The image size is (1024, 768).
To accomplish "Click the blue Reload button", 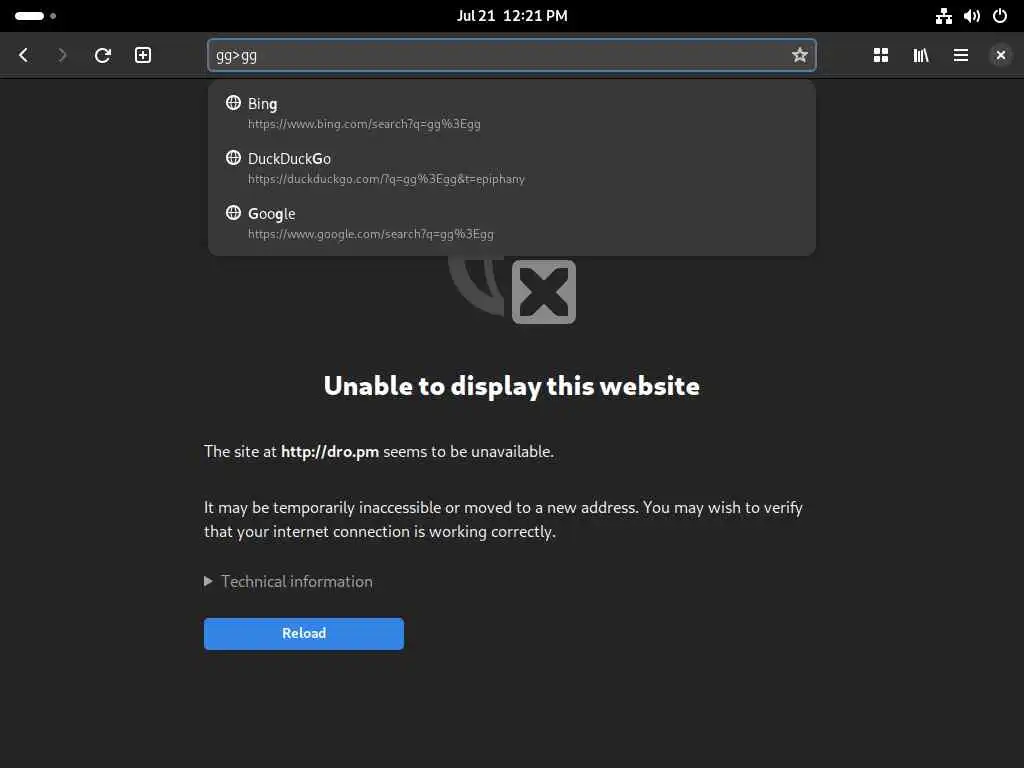I will pyautogui.click(x=304, y=633).
